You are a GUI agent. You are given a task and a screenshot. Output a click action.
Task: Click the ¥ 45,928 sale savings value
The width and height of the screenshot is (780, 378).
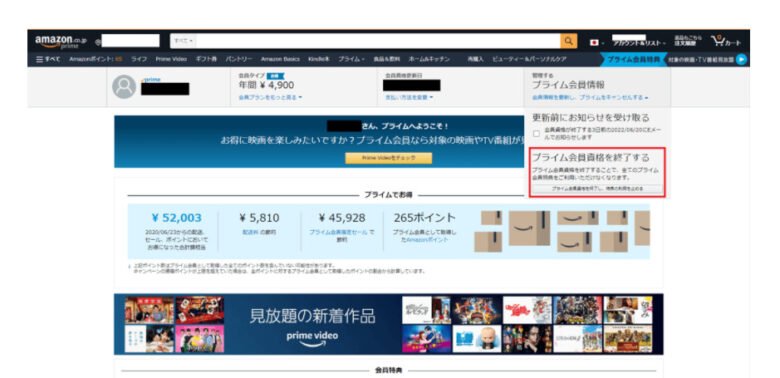[342, 218]
